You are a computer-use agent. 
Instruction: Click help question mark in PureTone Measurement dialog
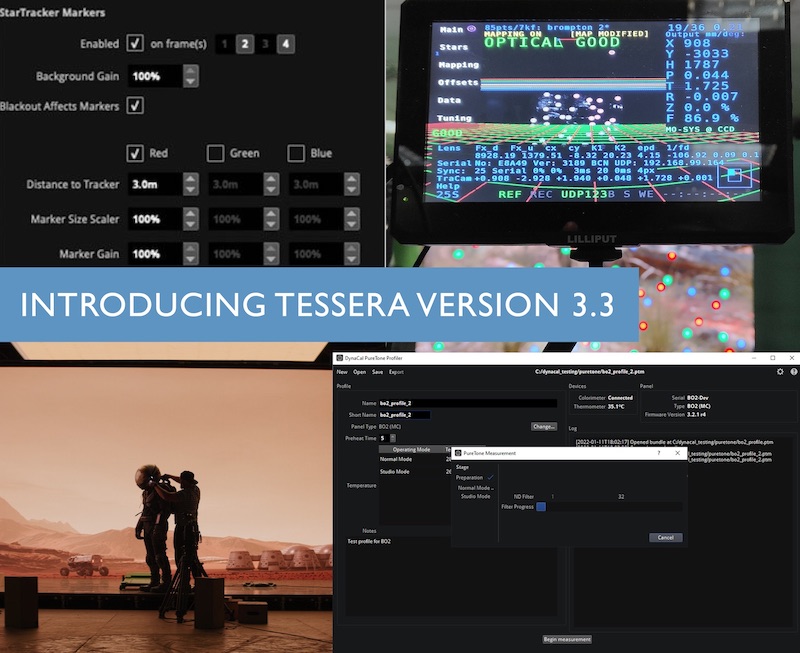point(657,453)
